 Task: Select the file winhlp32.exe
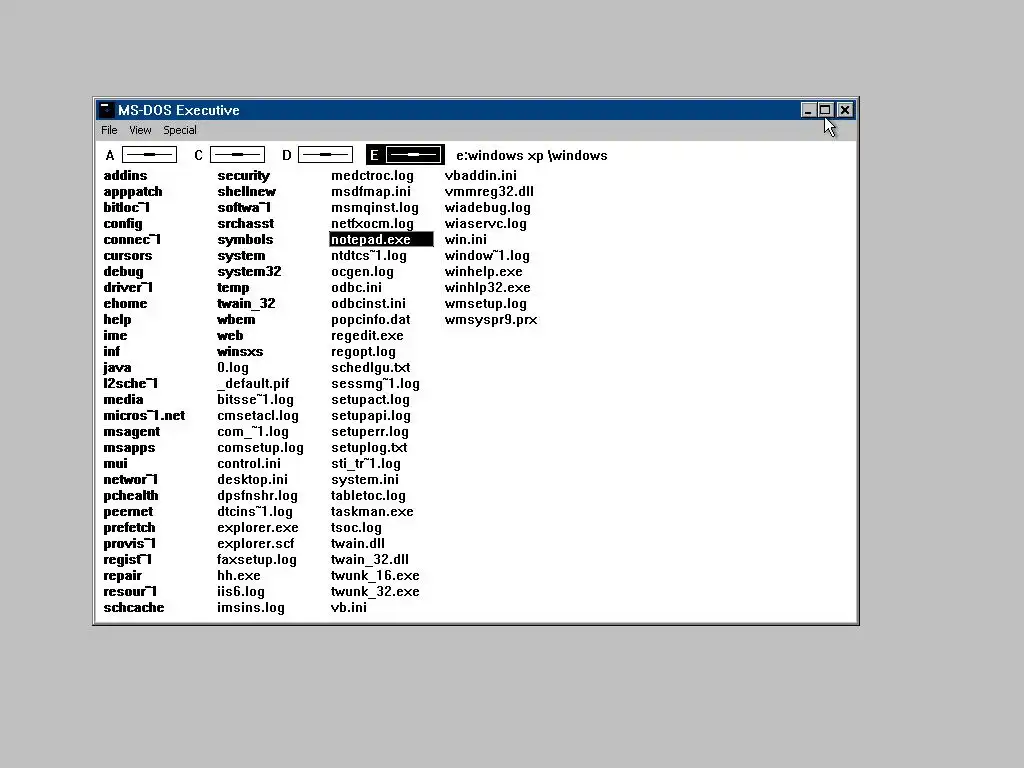[488, 287]
